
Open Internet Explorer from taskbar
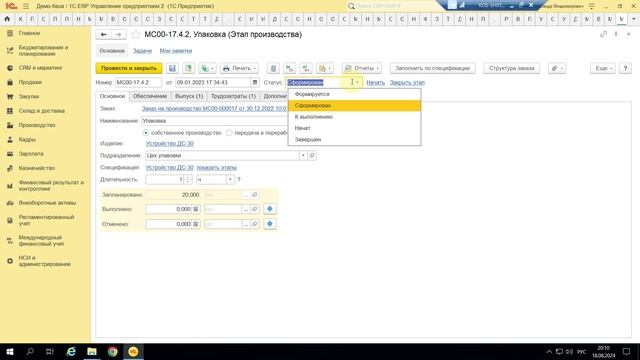[x=71, y=351]
